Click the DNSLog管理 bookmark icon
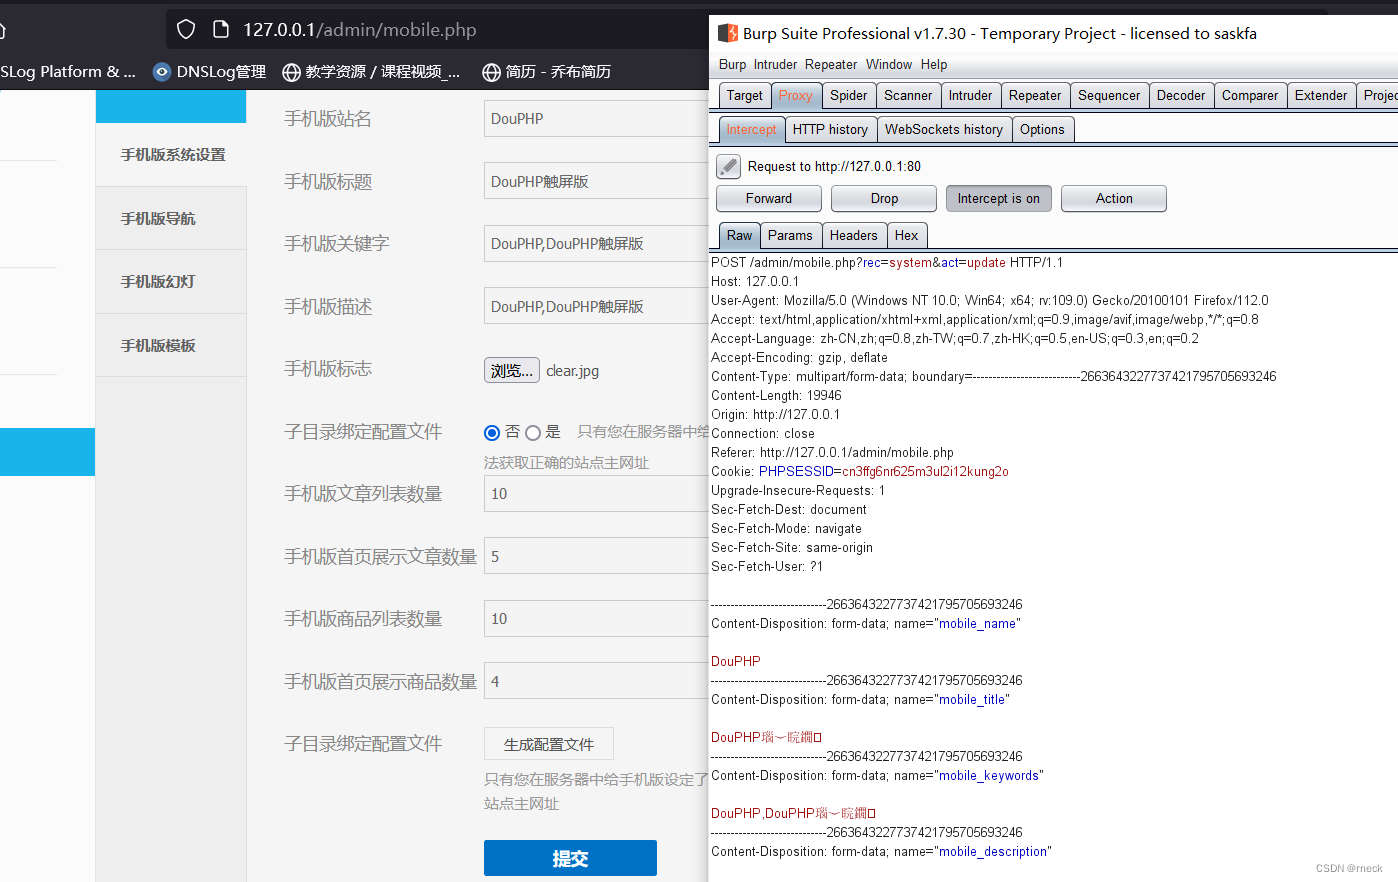Viewport: 1398px width, 882px height. tap(160, 71)
